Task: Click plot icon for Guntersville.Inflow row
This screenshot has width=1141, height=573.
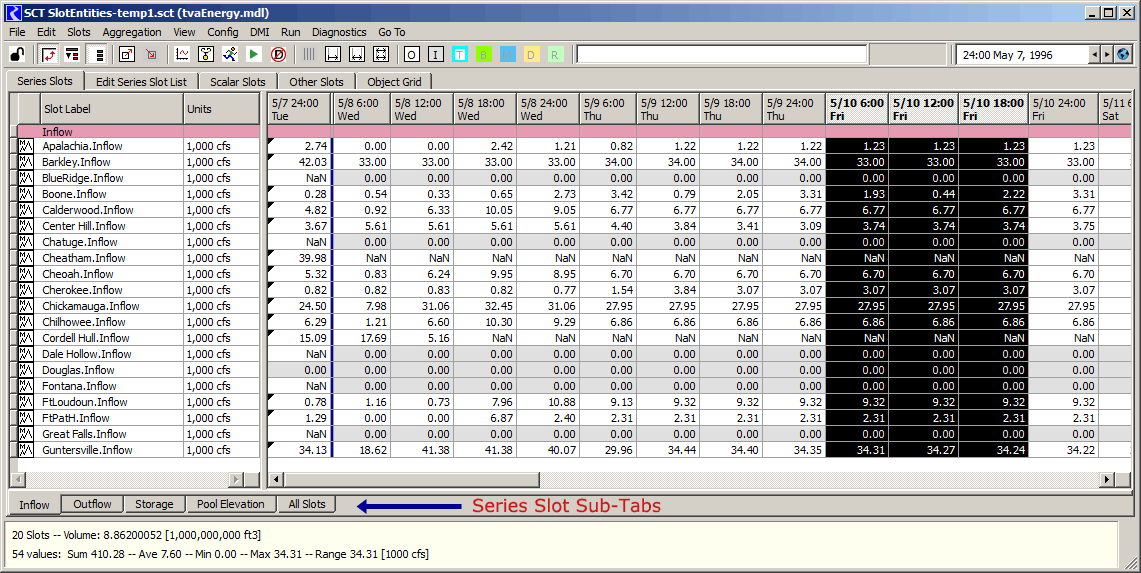Action: click(x=26, y=450)
